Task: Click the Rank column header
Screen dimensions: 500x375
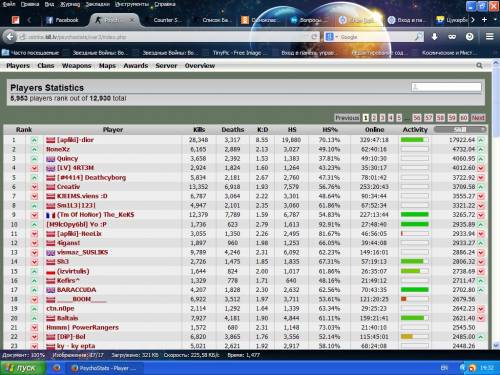Action: tap(24, 130)
